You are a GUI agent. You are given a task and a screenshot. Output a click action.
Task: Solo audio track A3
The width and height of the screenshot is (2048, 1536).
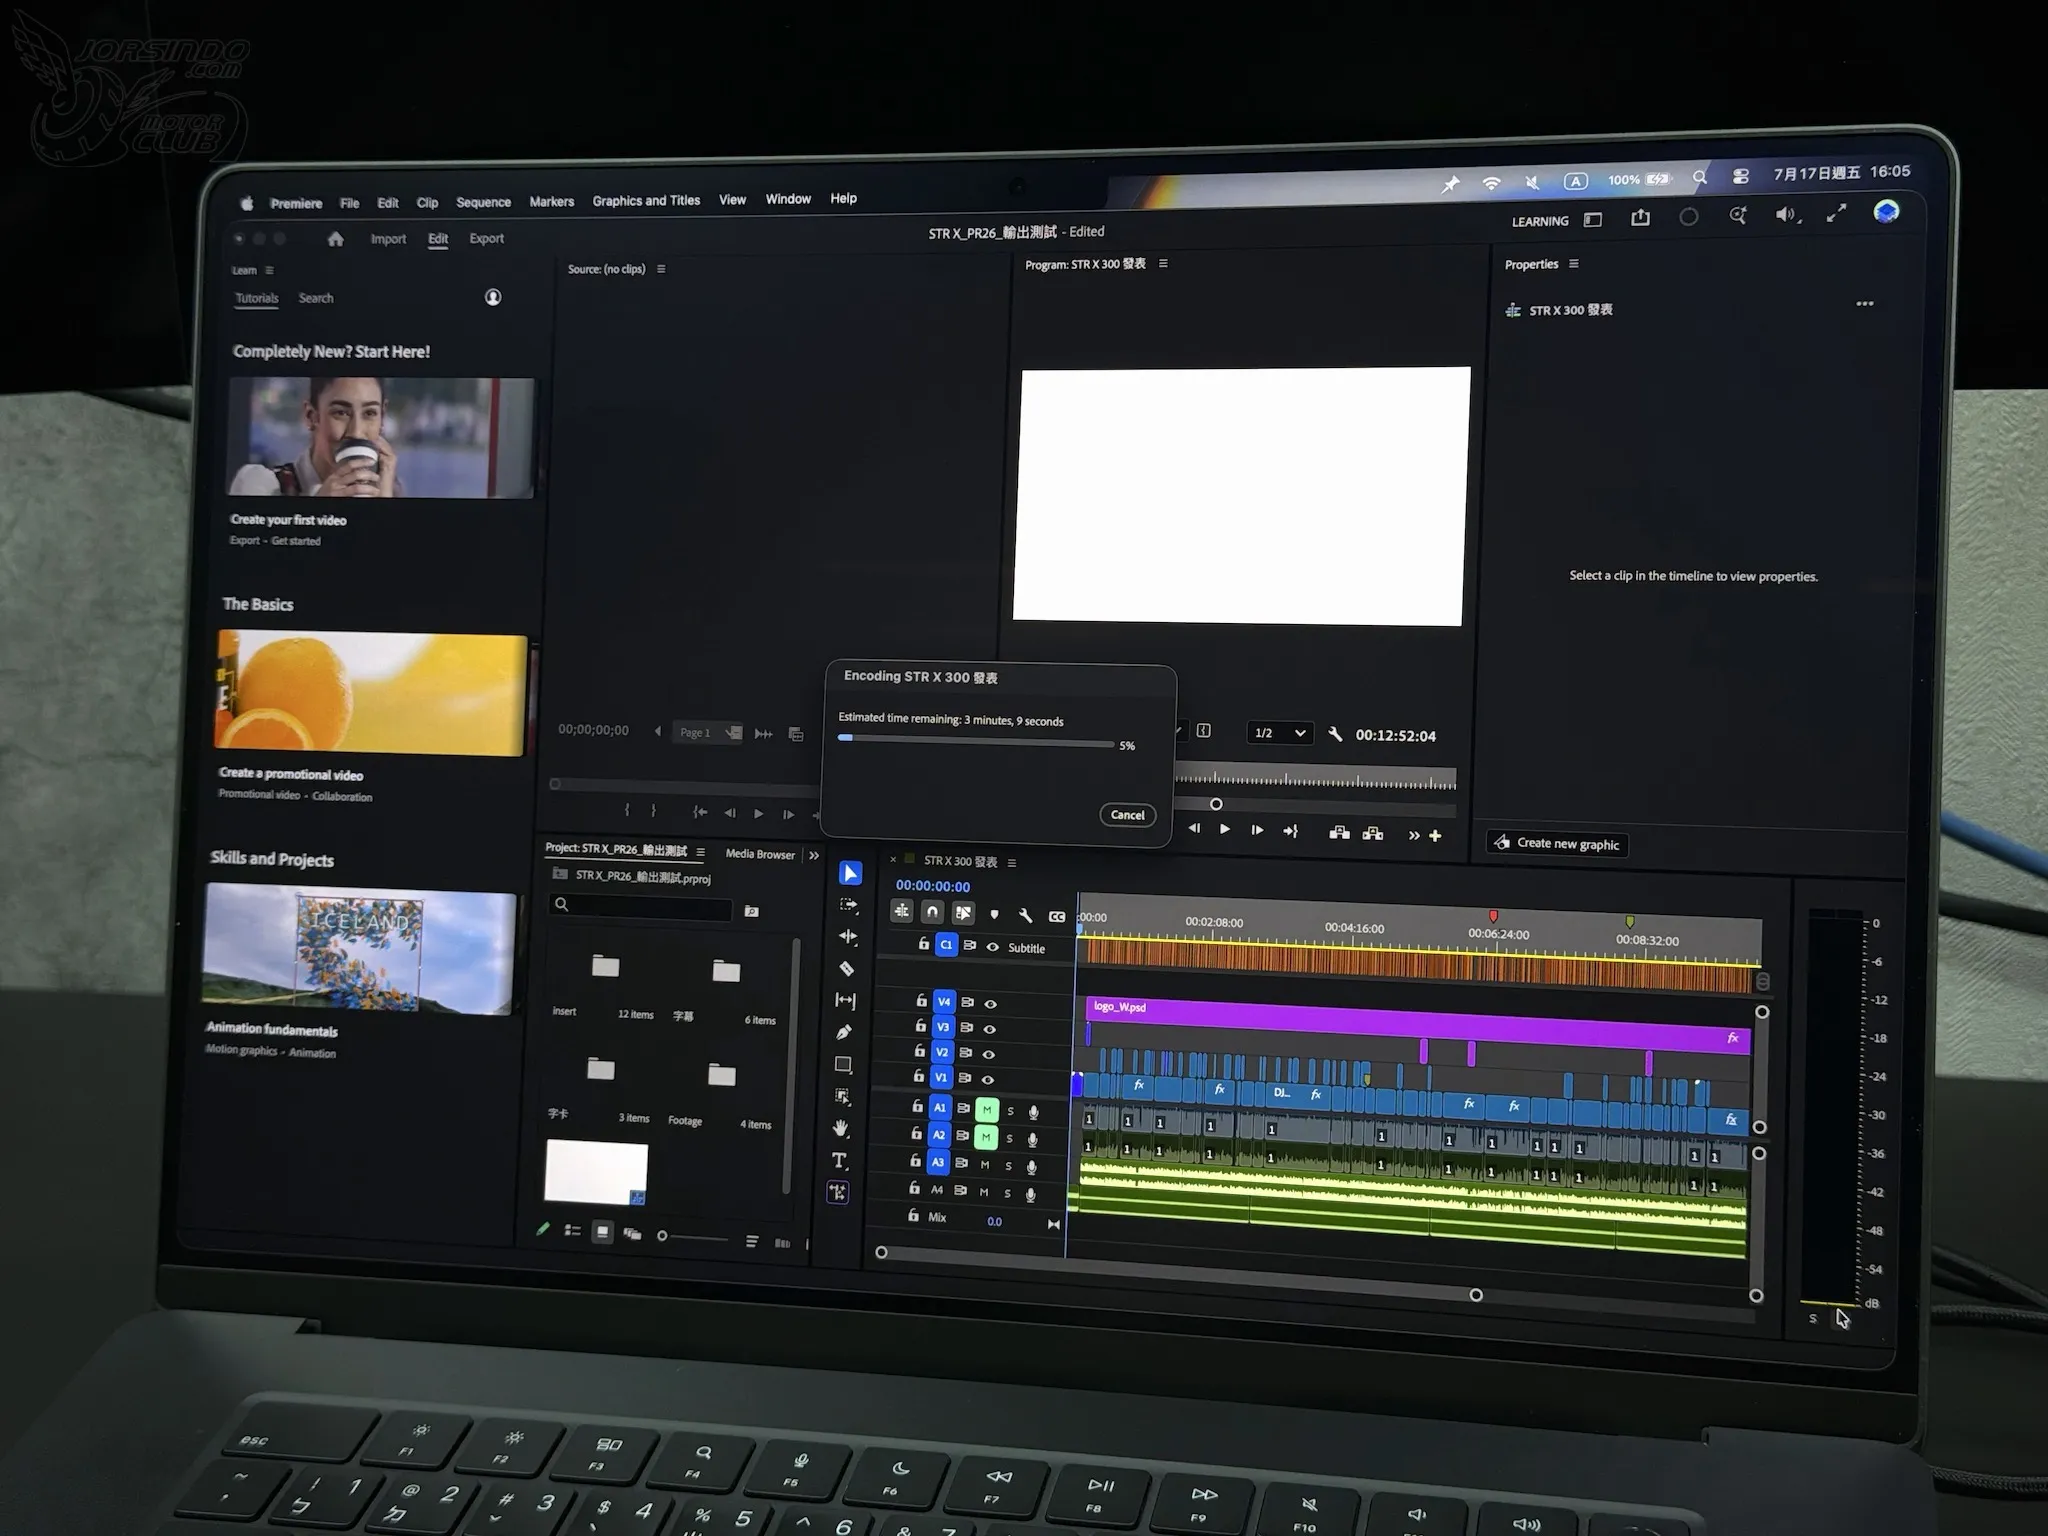1008,1166
